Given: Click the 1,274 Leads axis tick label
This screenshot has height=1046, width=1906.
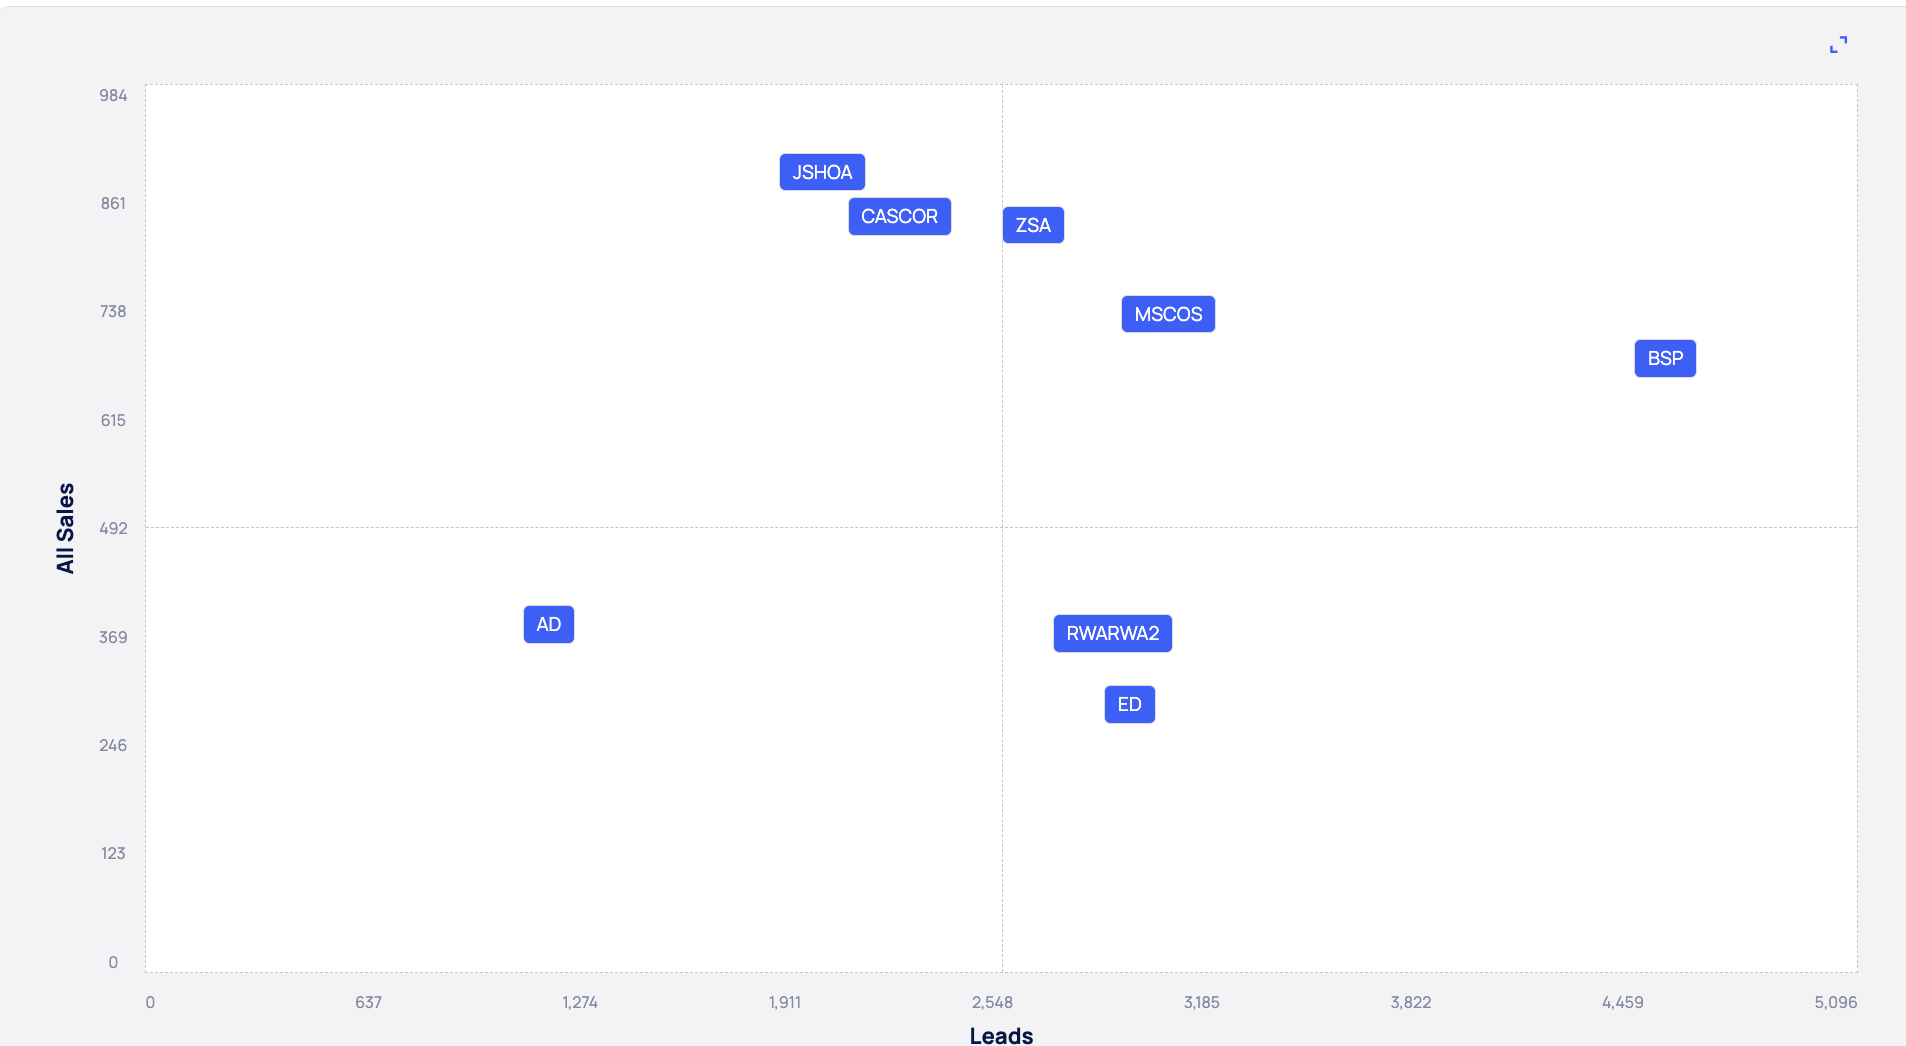Looking at the screenshot, I should click(x=580, y=1002).
